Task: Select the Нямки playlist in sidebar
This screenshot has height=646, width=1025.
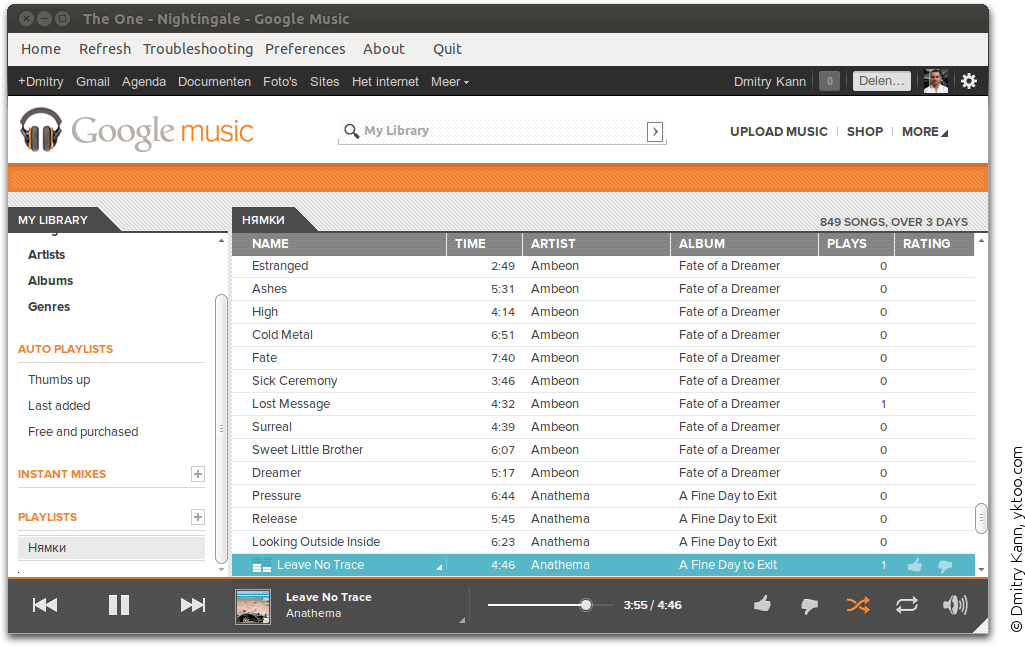Action: [x=111, y=548]
